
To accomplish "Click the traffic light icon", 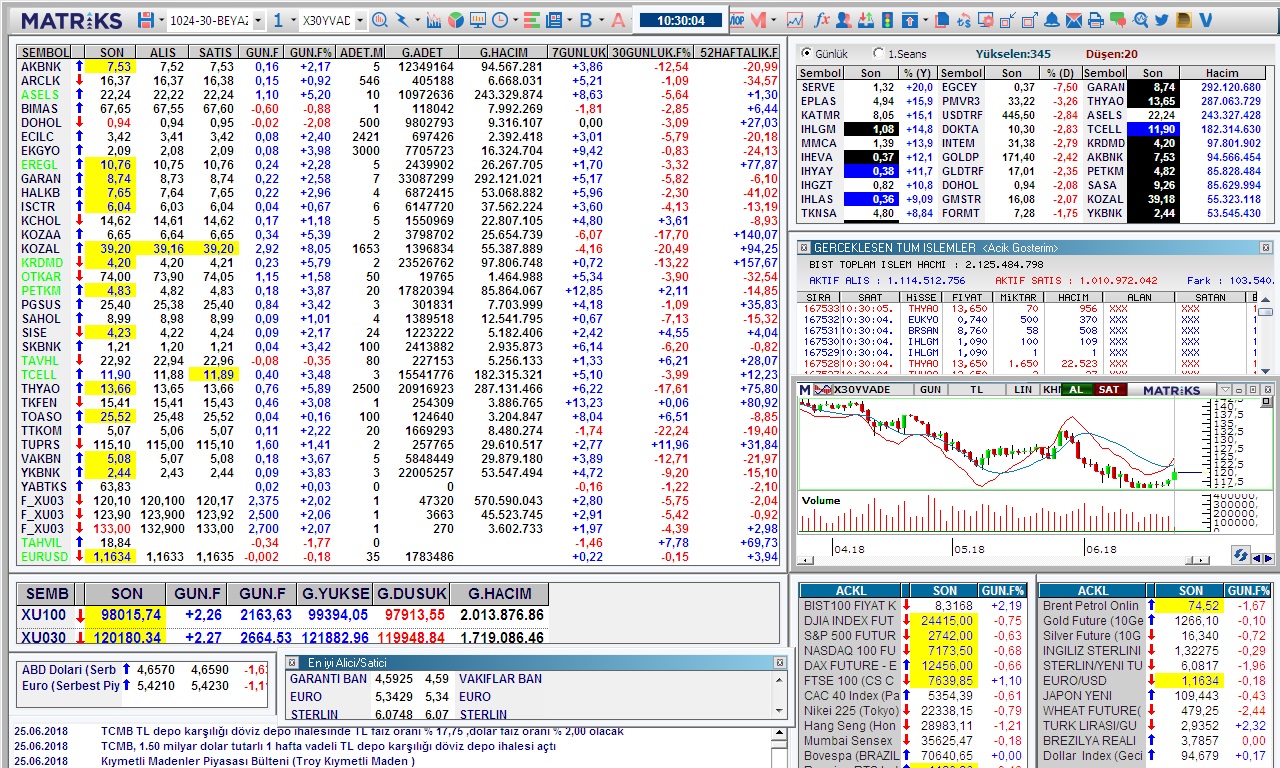I will point(887,20).
